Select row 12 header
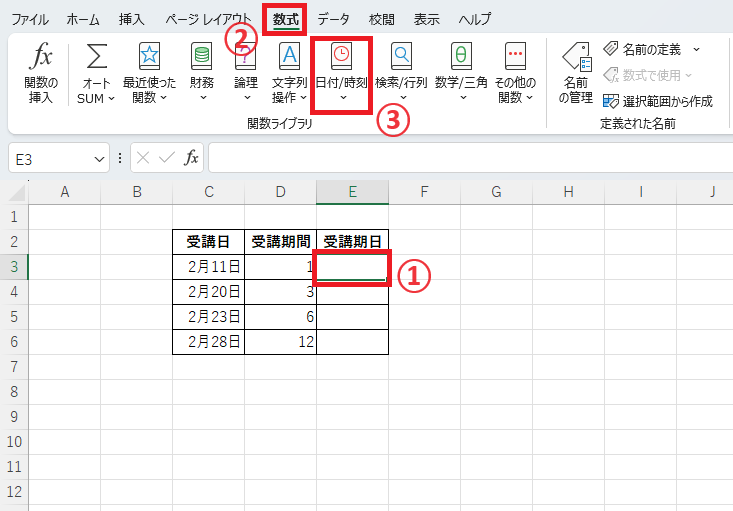The width and height of the screenshot is (733, 511). pyautogui.click(x=14, y=492)
